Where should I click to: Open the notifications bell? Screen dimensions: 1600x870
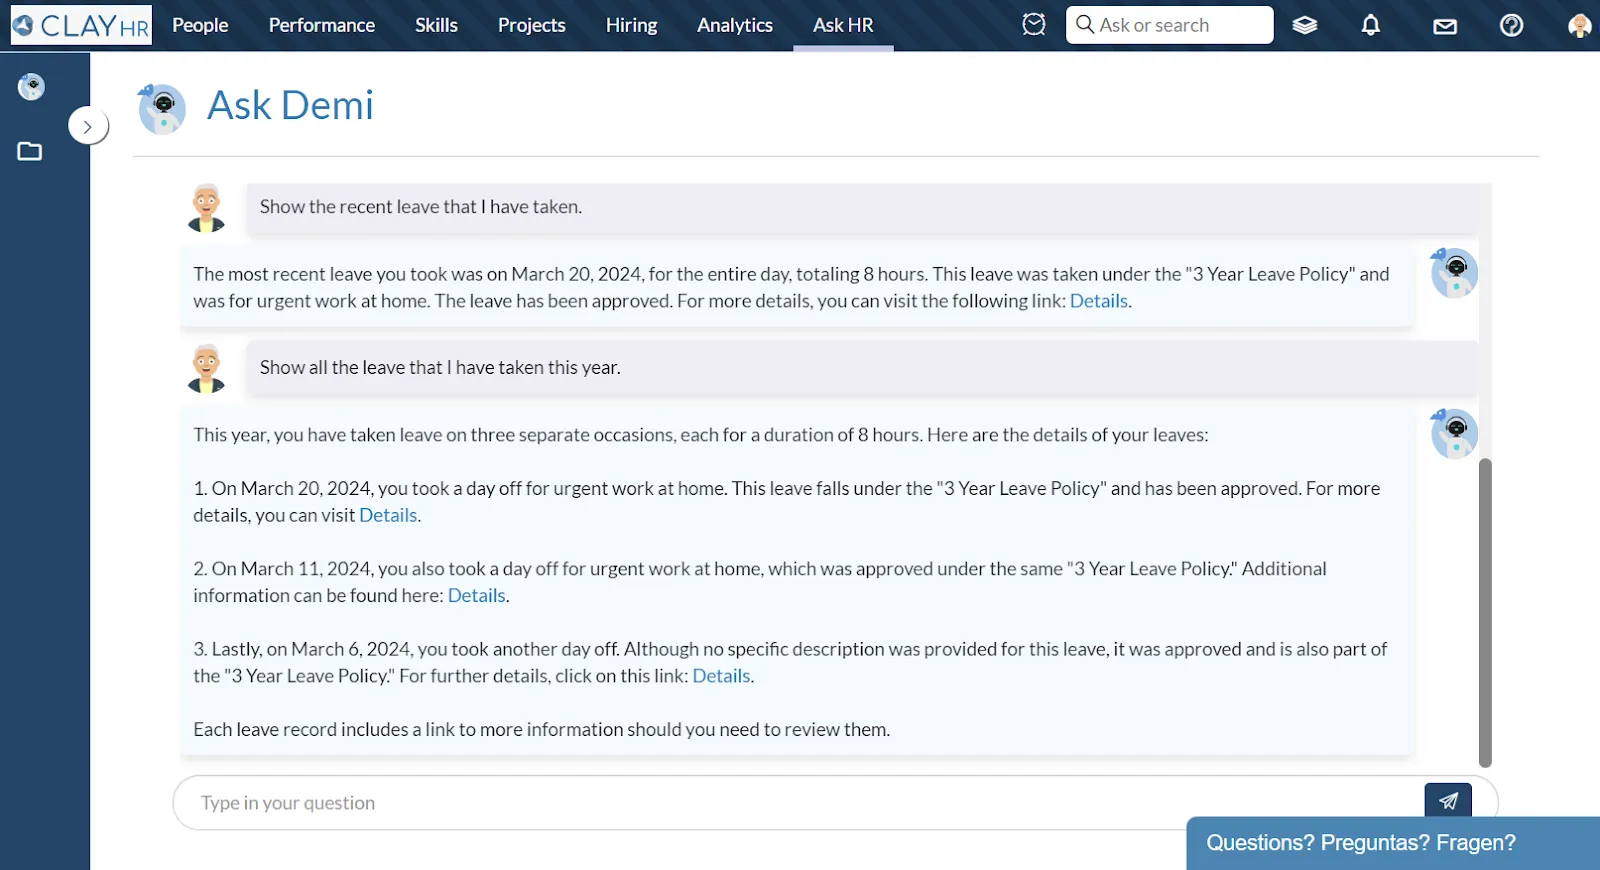click(1371, 25)
